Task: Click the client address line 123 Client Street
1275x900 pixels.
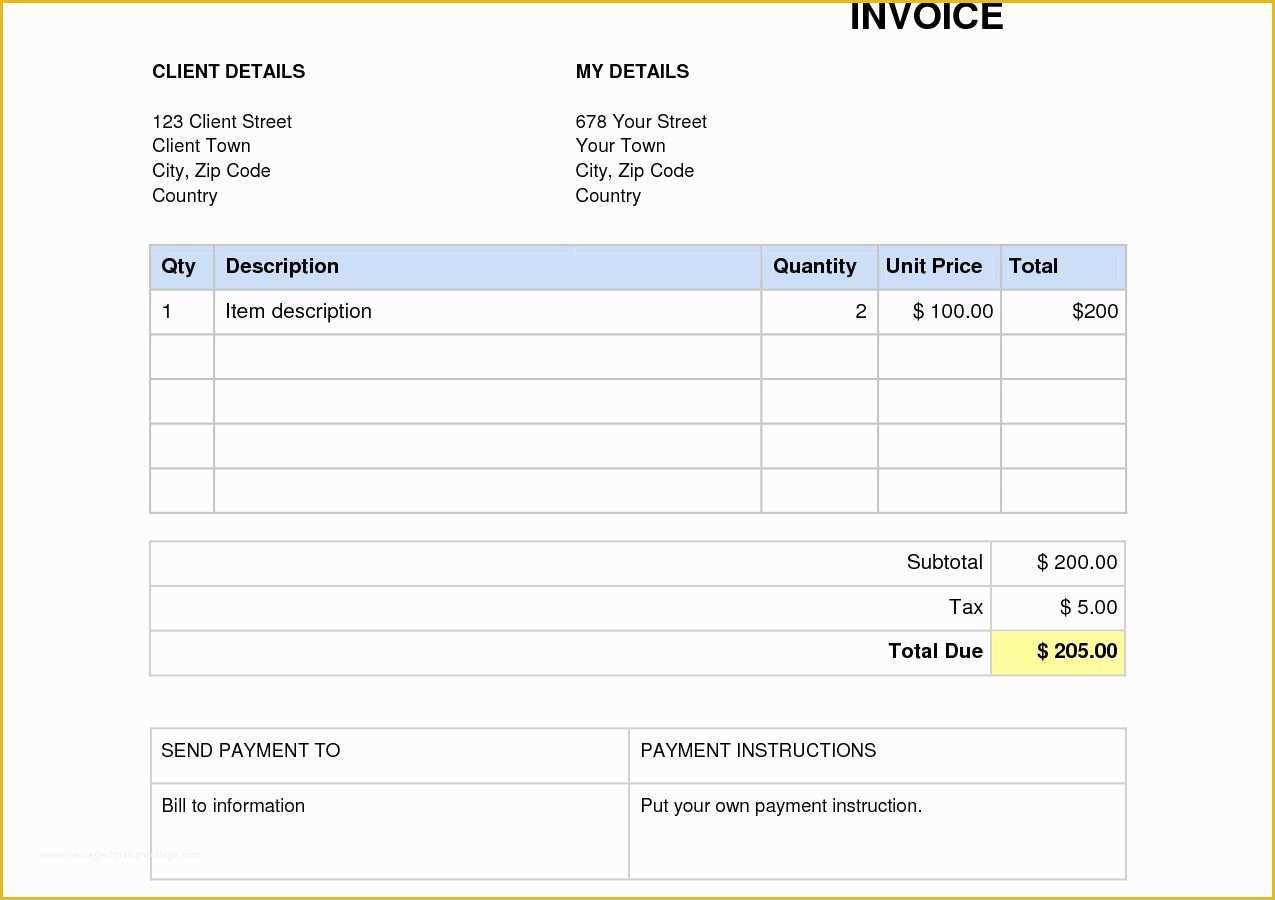Action: point(222,121)
